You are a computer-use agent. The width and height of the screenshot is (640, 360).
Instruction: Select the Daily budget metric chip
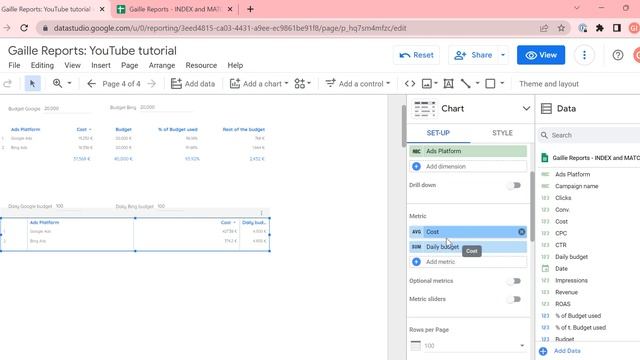click(x=468, y=247)
